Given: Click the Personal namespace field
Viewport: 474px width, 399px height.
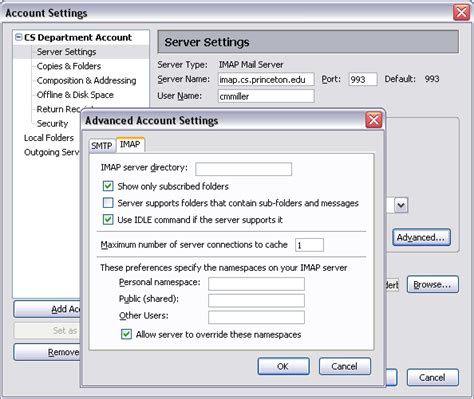Looking at the screenshot, I should click(x=256, y=284).
